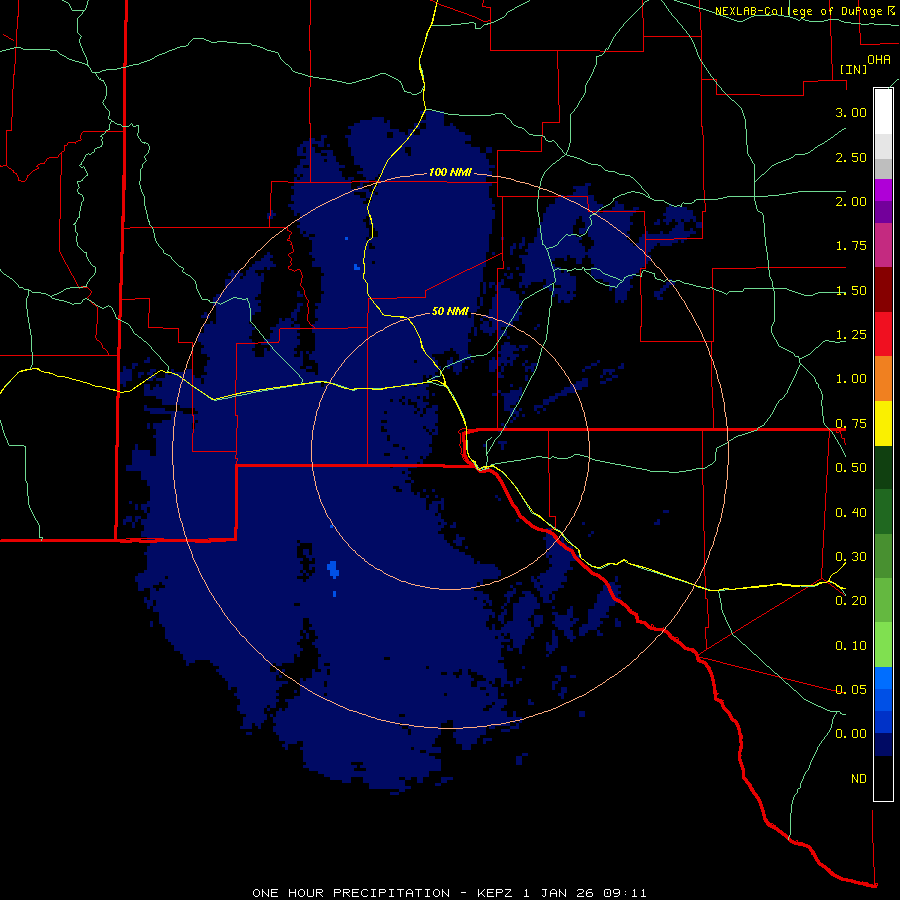
Task: Select the darkest green legend swatch
Action: 883,467
